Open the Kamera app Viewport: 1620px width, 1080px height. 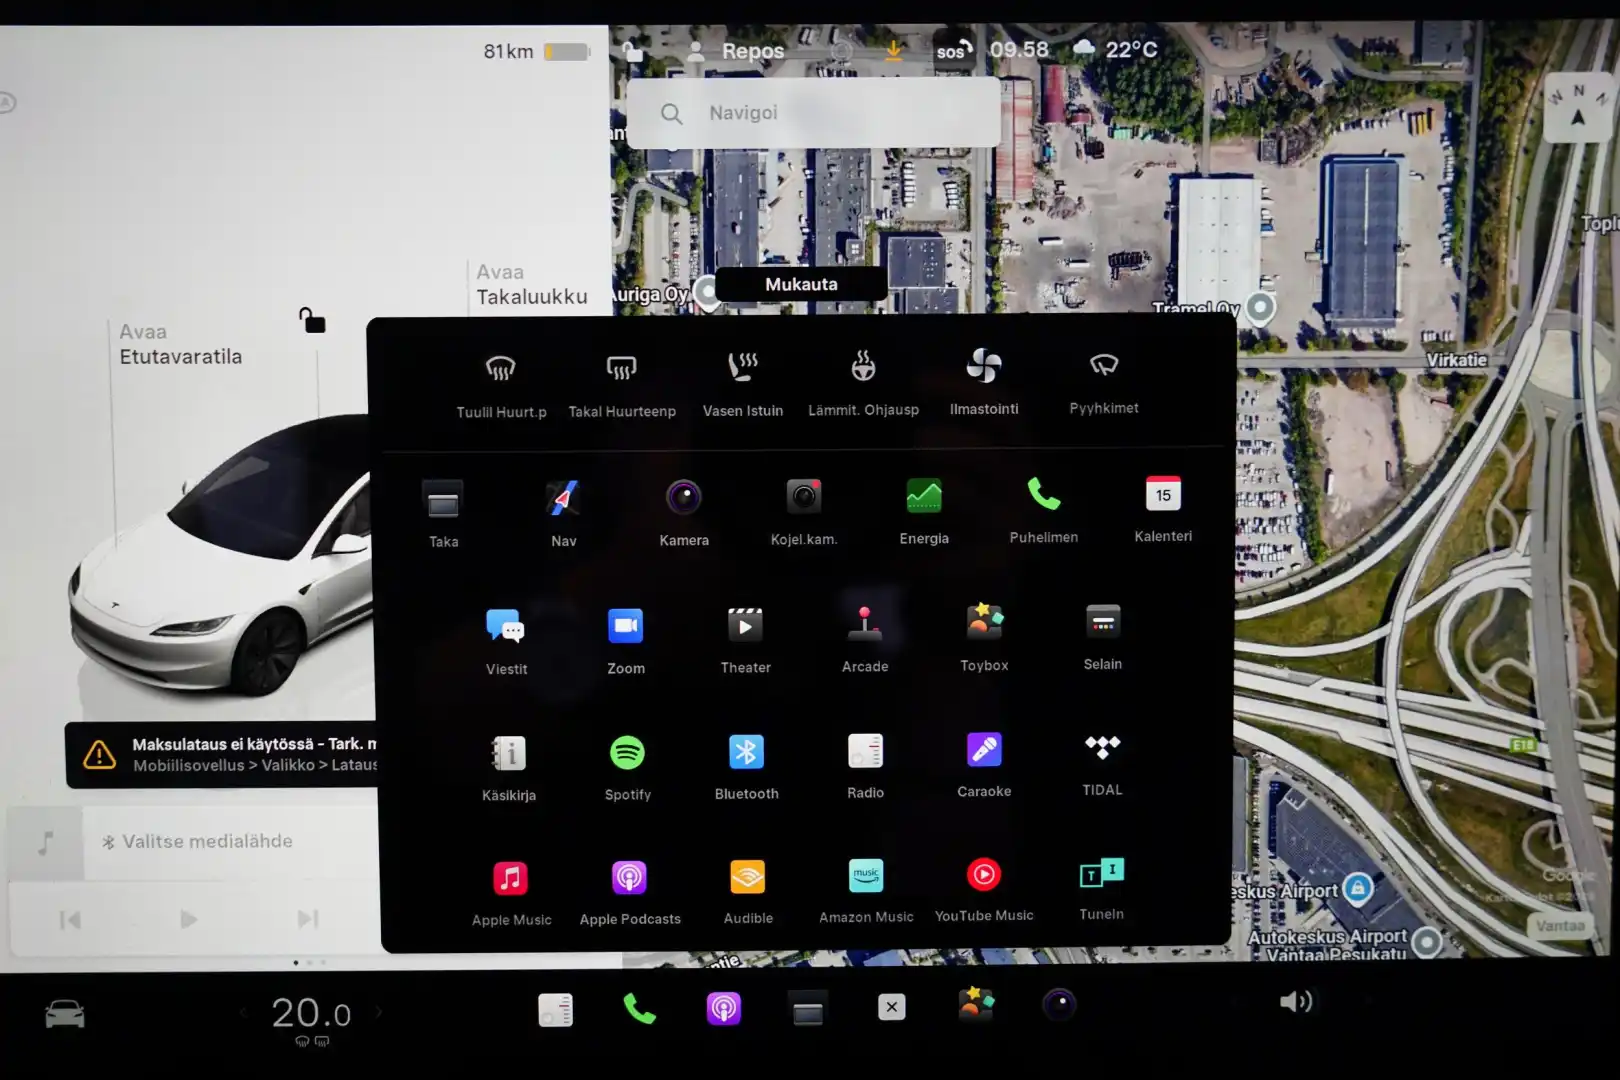(684, 512)
